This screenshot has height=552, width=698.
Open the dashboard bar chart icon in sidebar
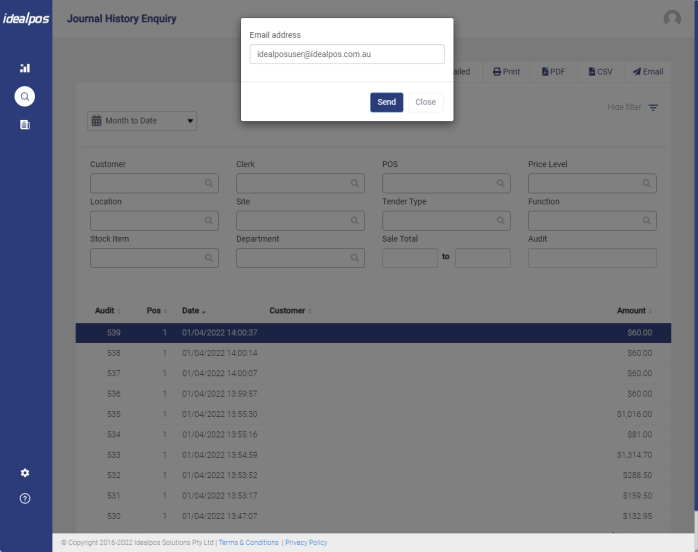coord(25,68)
